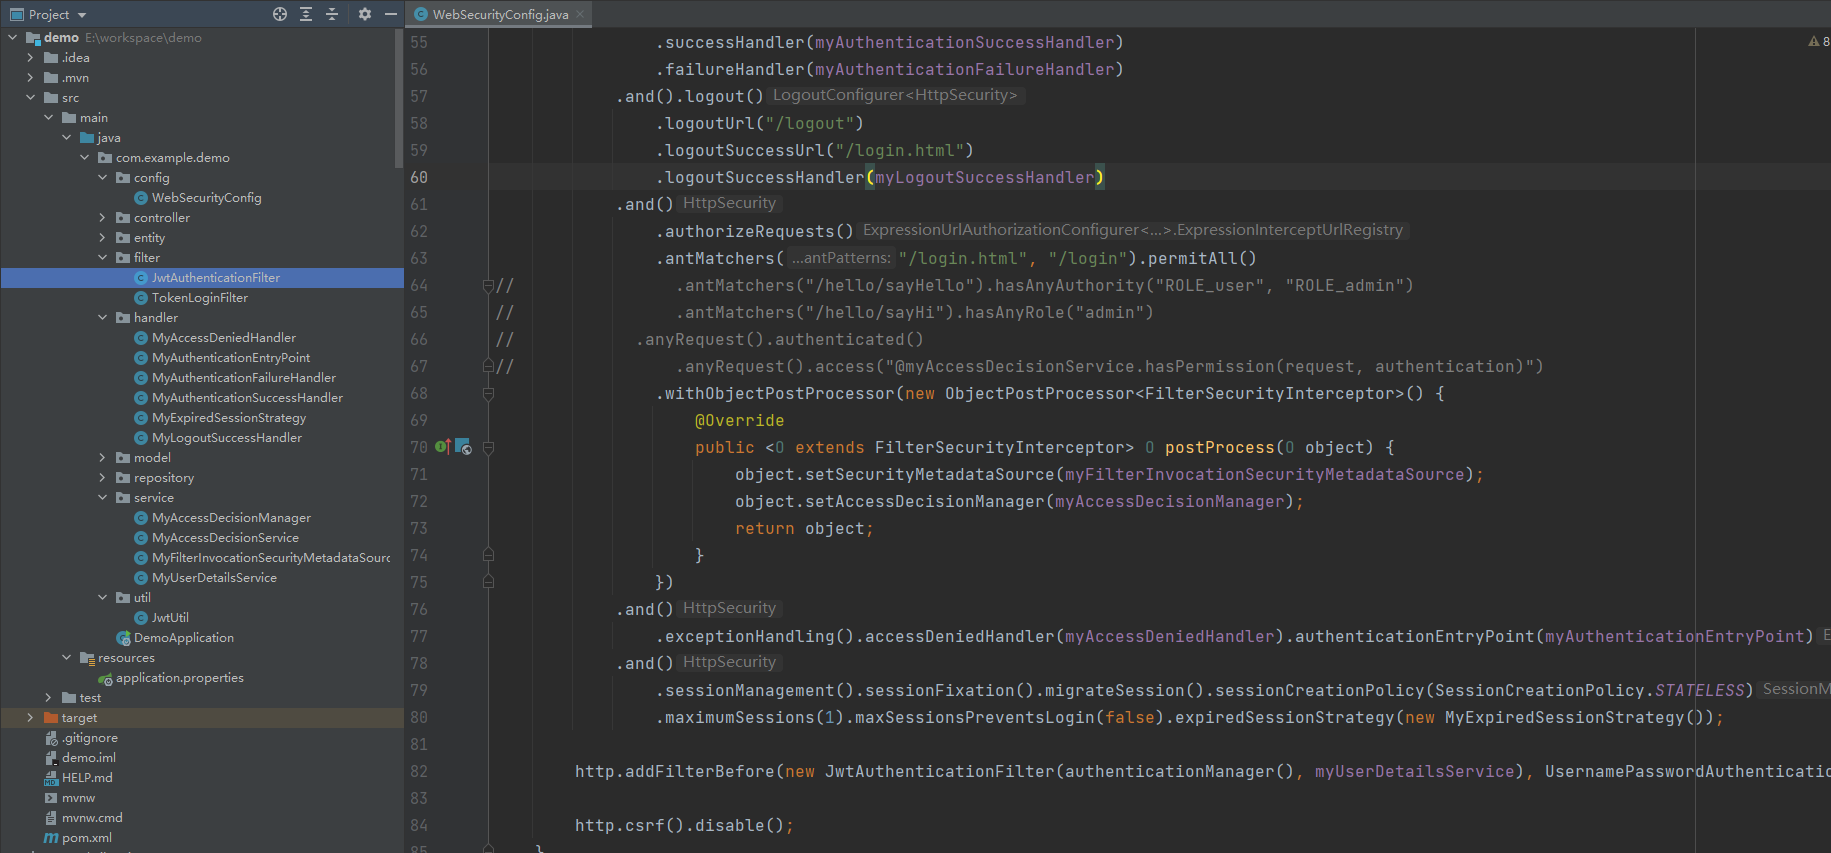Collapse the resources folder
Screen dimensions: 1831x853
(x=66, y=657)
